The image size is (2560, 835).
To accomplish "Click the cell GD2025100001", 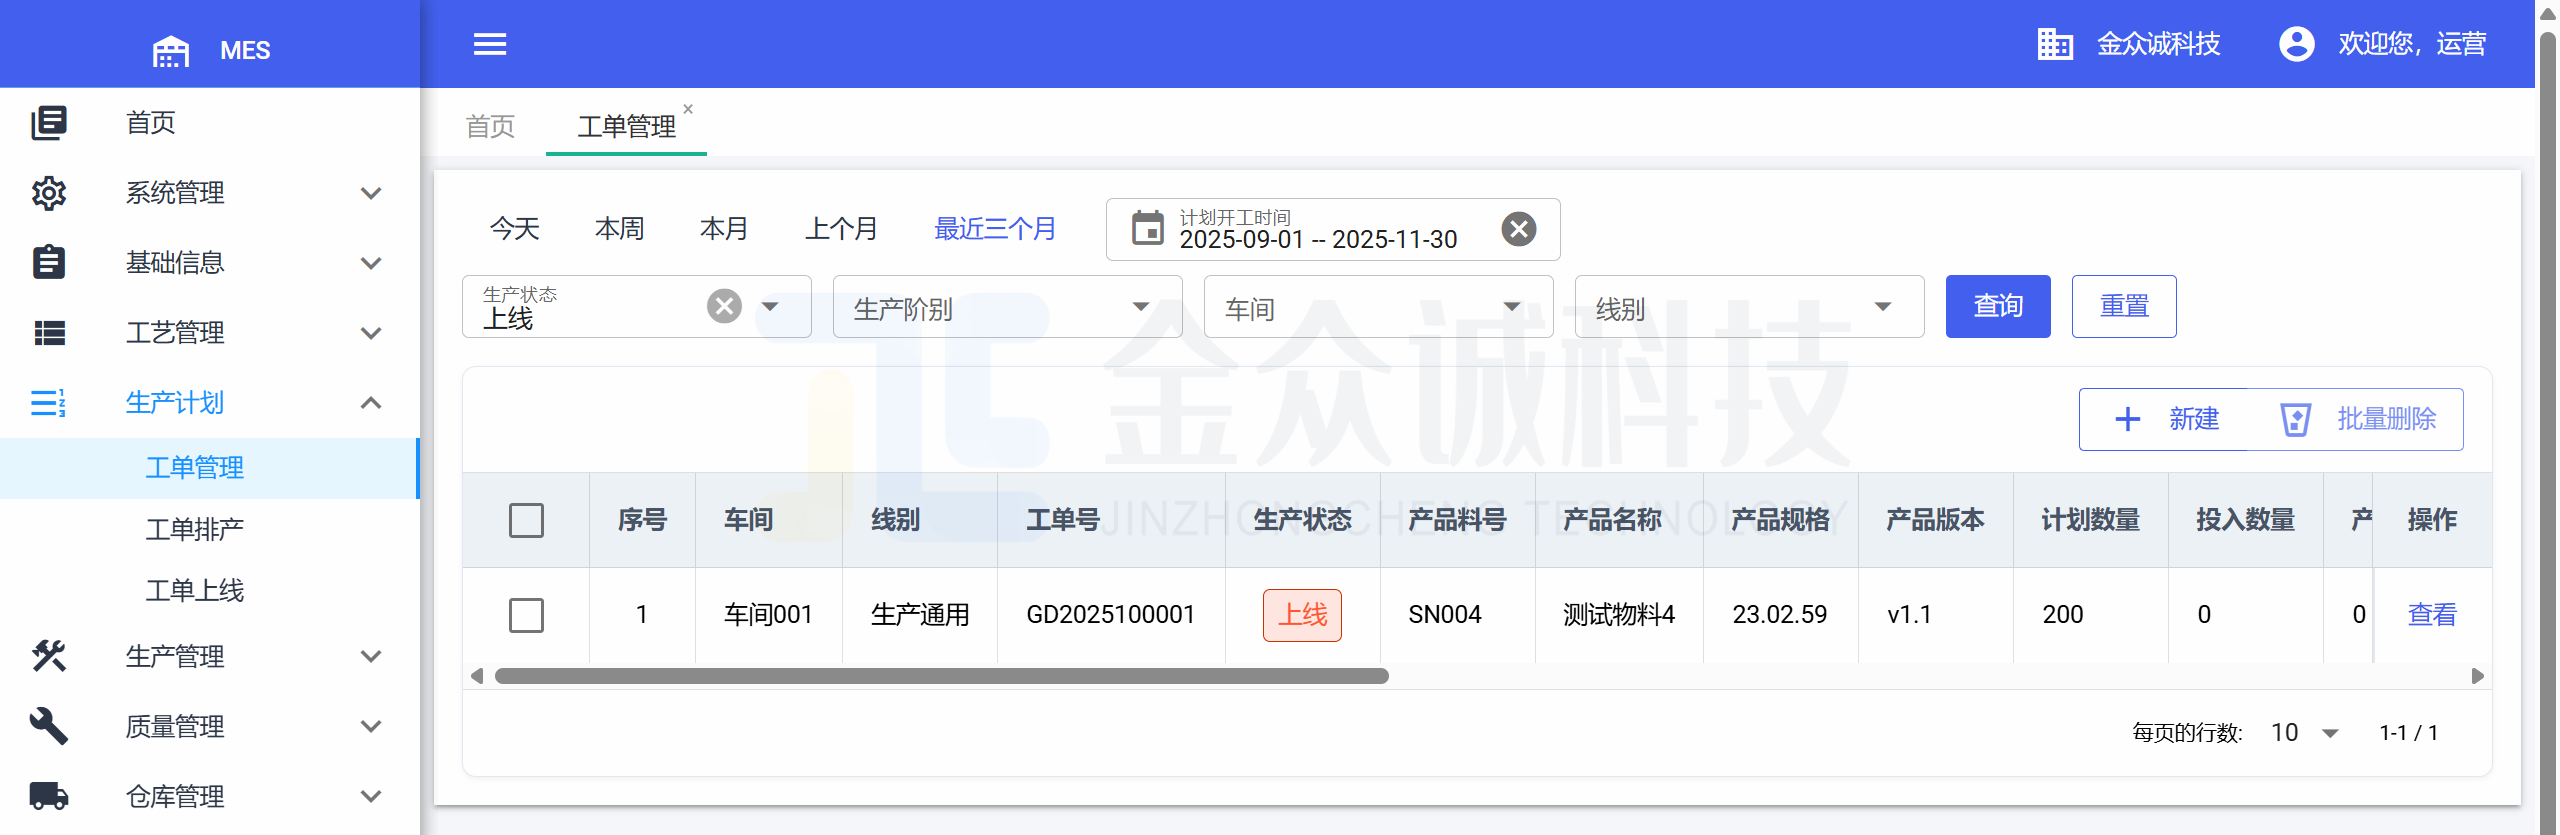I will click(x=1111, y=615).
